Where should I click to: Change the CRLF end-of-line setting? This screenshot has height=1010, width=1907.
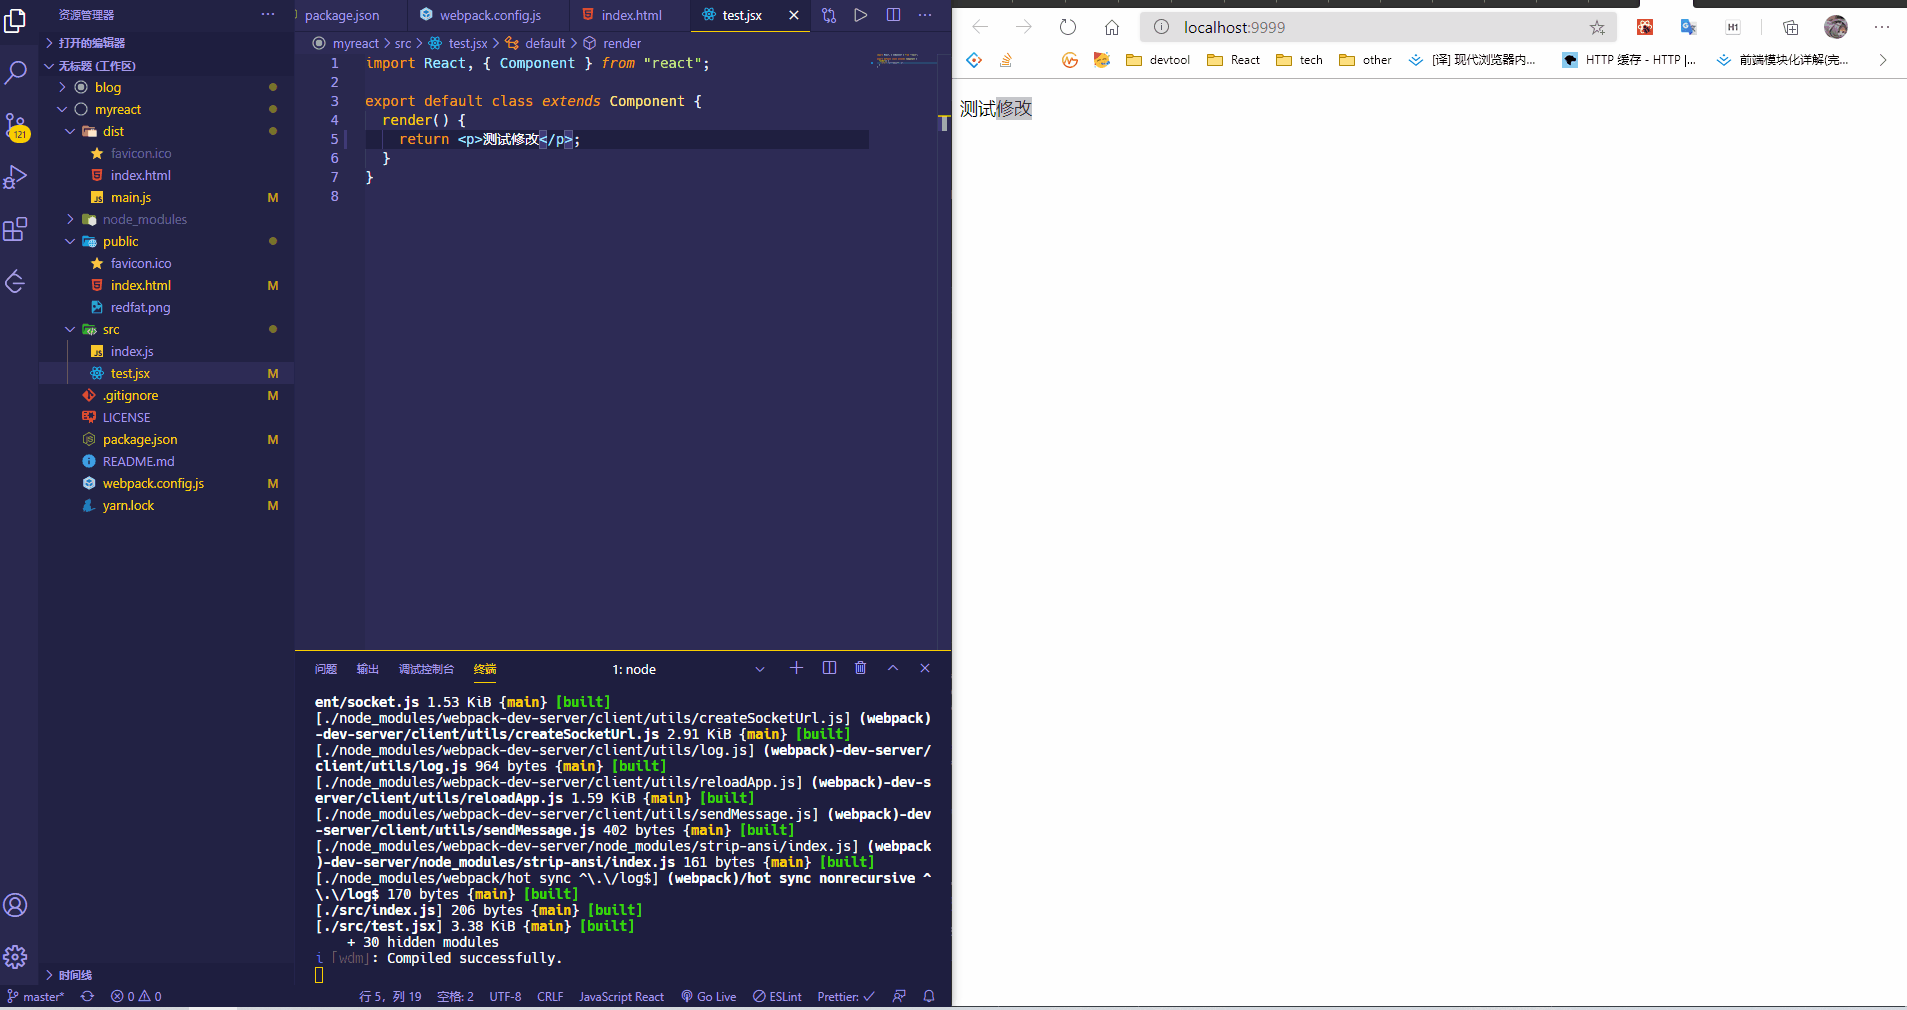550,996
